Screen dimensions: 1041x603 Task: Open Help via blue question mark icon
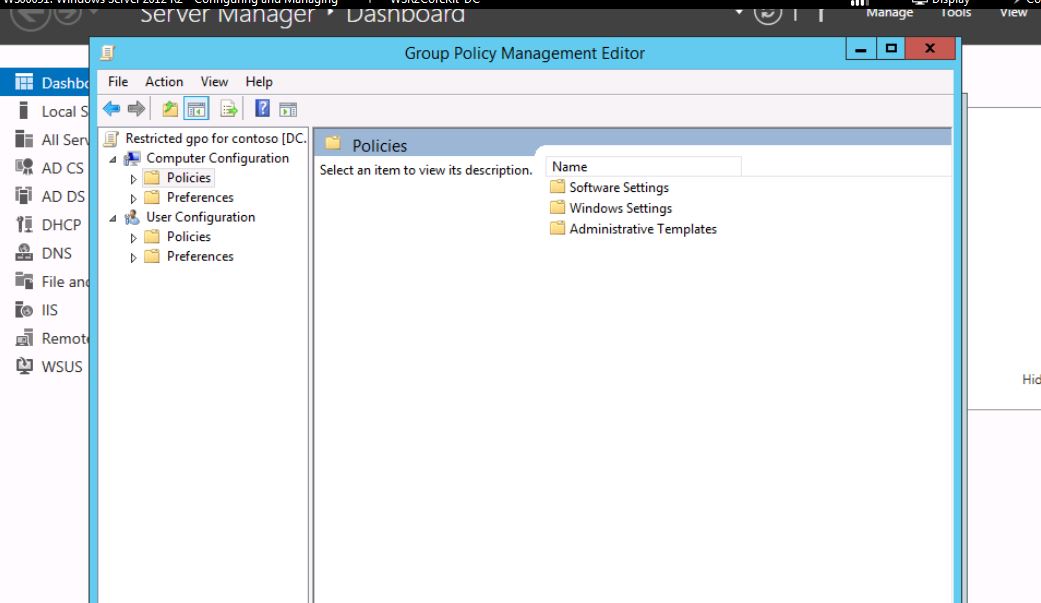pyautogui.click(x=262, y=109)
